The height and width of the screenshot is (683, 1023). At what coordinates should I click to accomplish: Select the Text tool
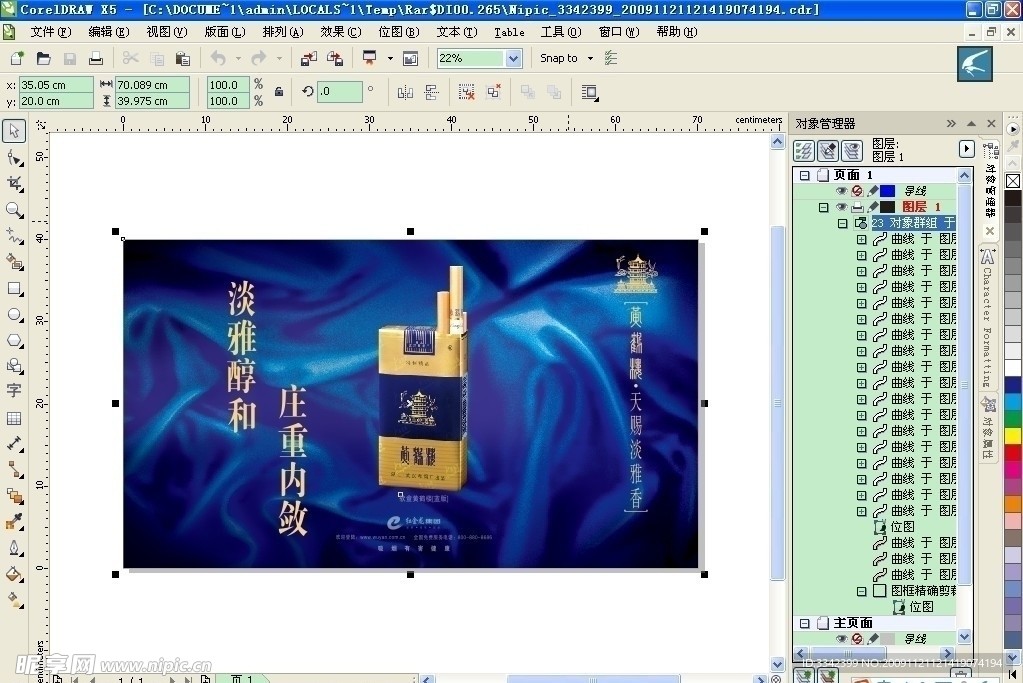(14, 391)
